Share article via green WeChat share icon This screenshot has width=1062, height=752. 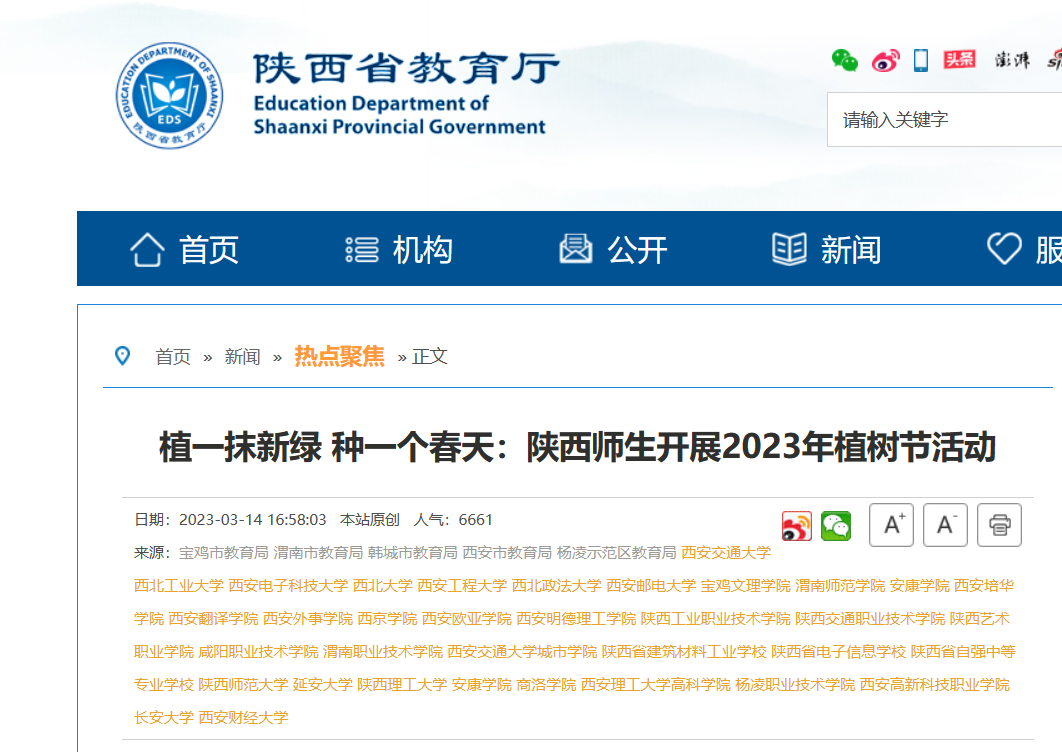836,525
